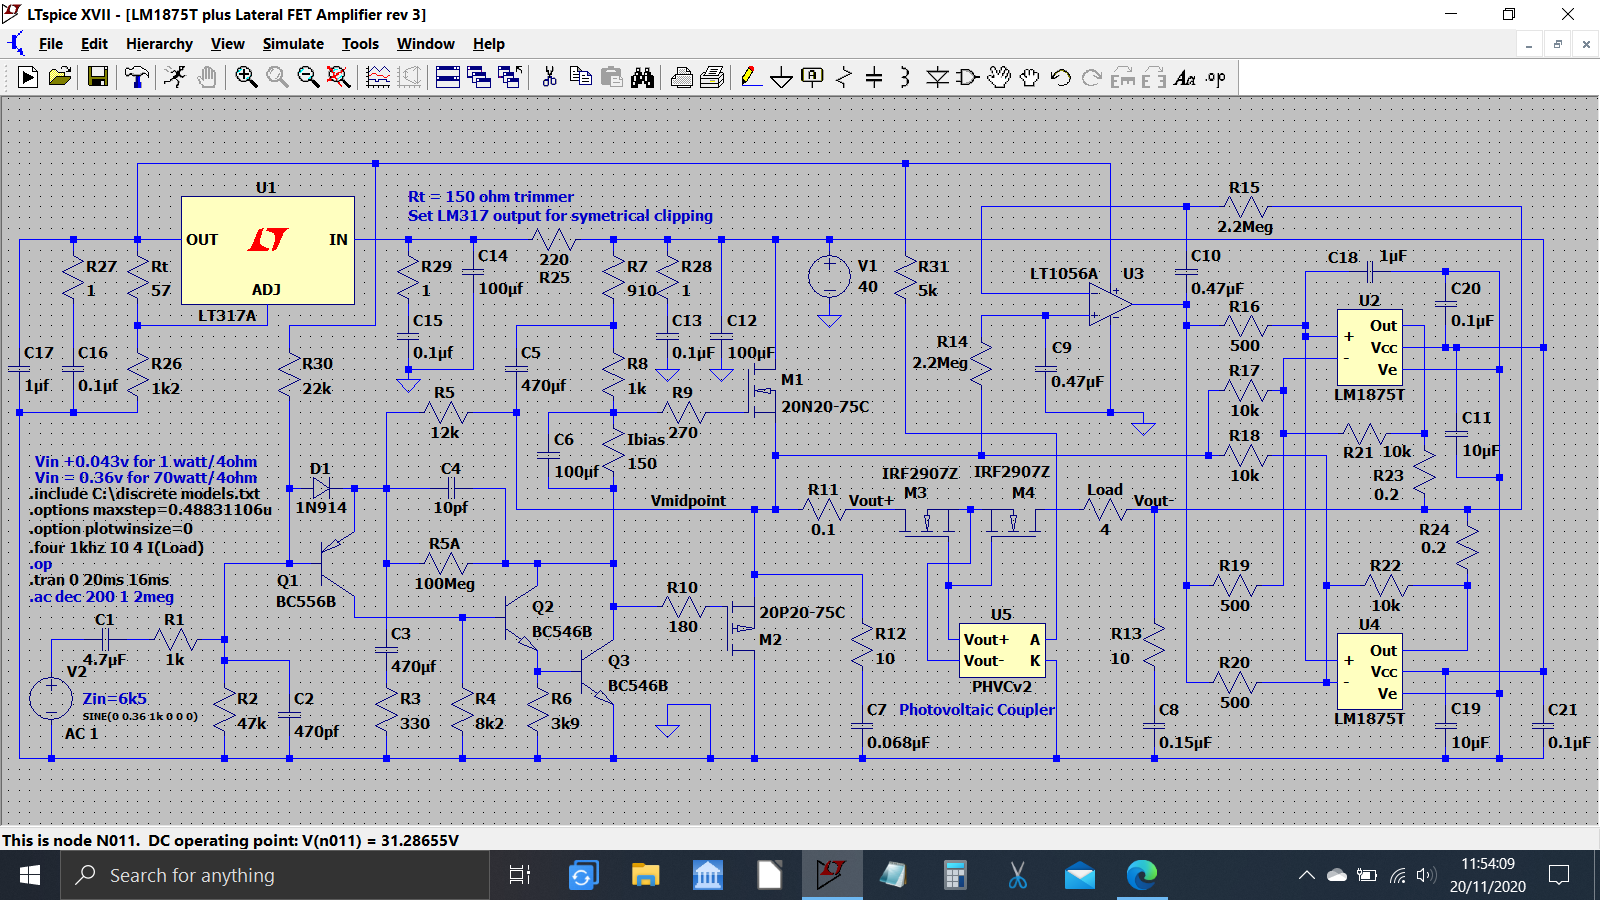
Task: Click the Paste clipboard icon
Action: pos(612,77)
